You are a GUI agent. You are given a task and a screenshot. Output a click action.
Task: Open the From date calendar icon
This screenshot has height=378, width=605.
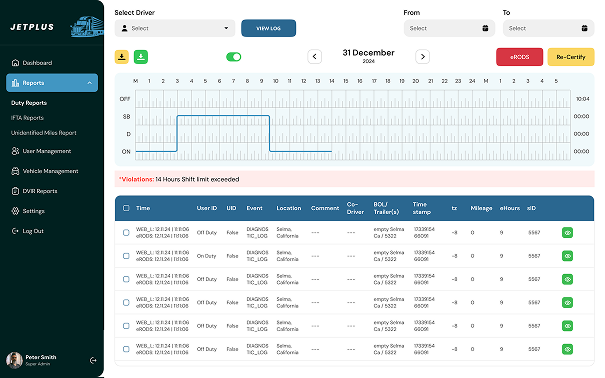(485, 28)
